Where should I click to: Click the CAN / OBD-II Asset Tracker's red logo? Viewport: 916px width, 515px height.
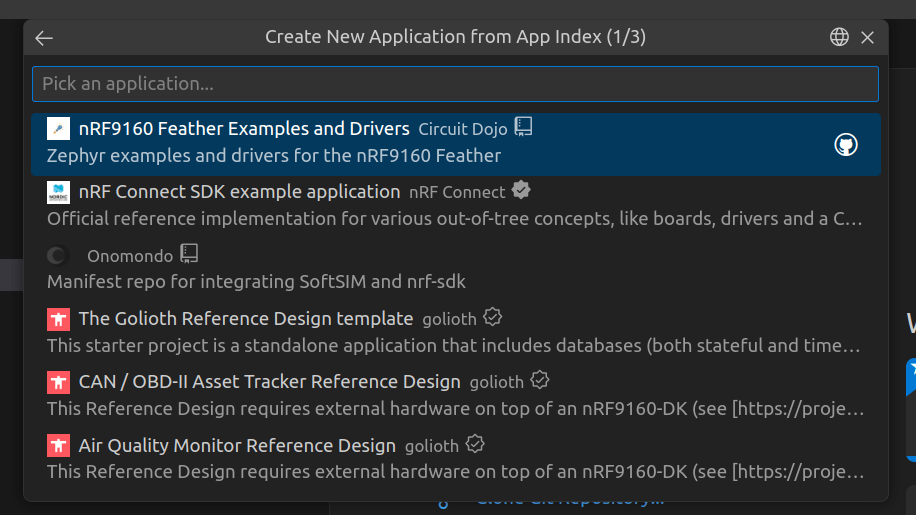pos(58,382)
